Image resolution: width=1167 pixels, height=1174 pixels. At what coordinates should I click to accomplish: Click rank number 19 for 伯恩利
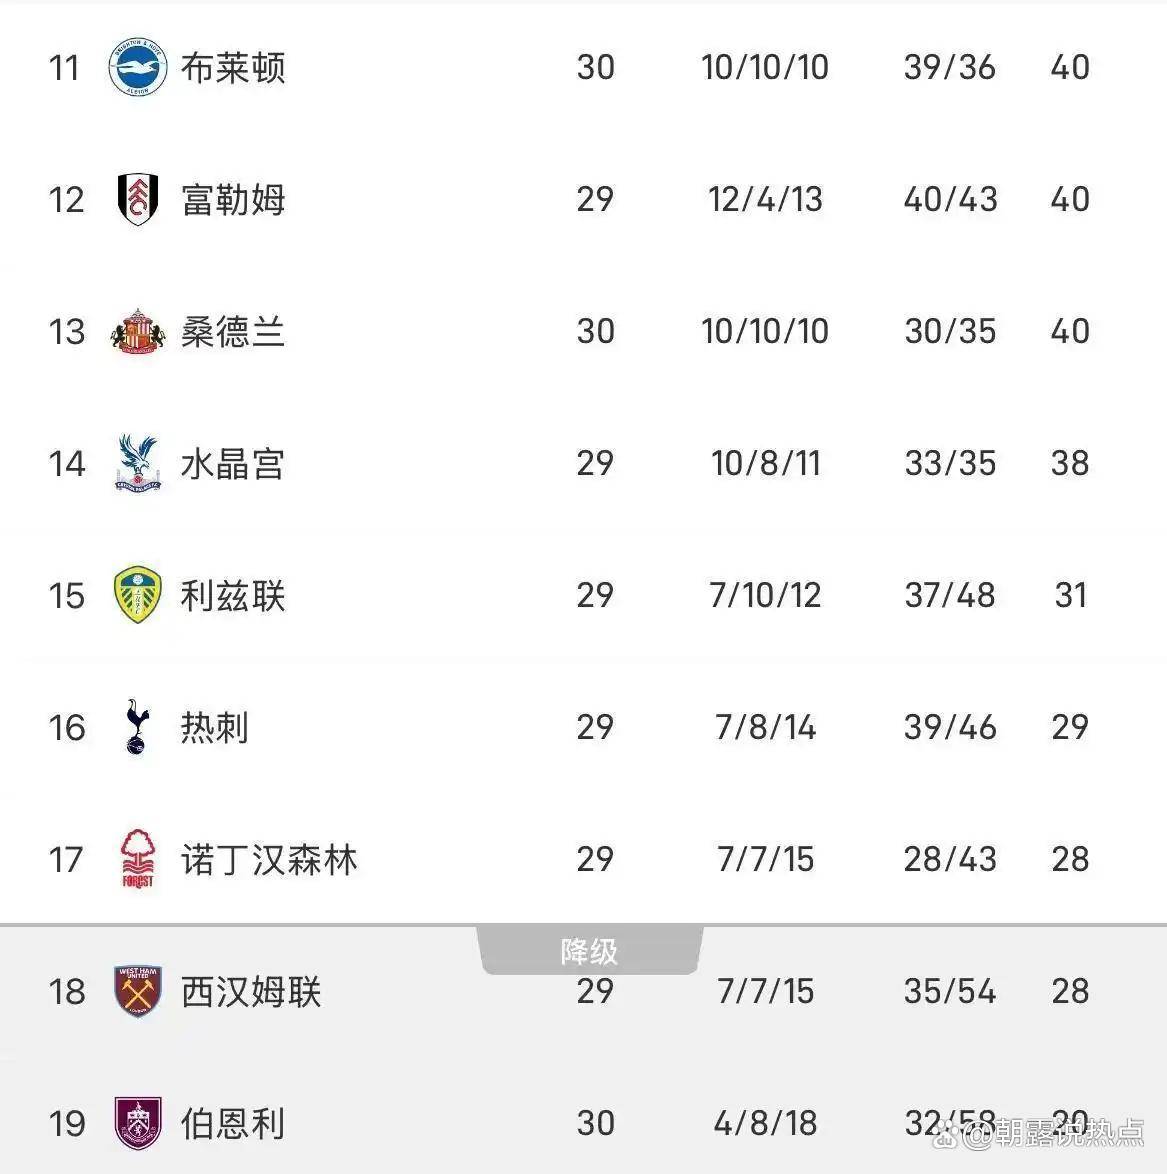pyautogui.click(x=67, y=1123)
